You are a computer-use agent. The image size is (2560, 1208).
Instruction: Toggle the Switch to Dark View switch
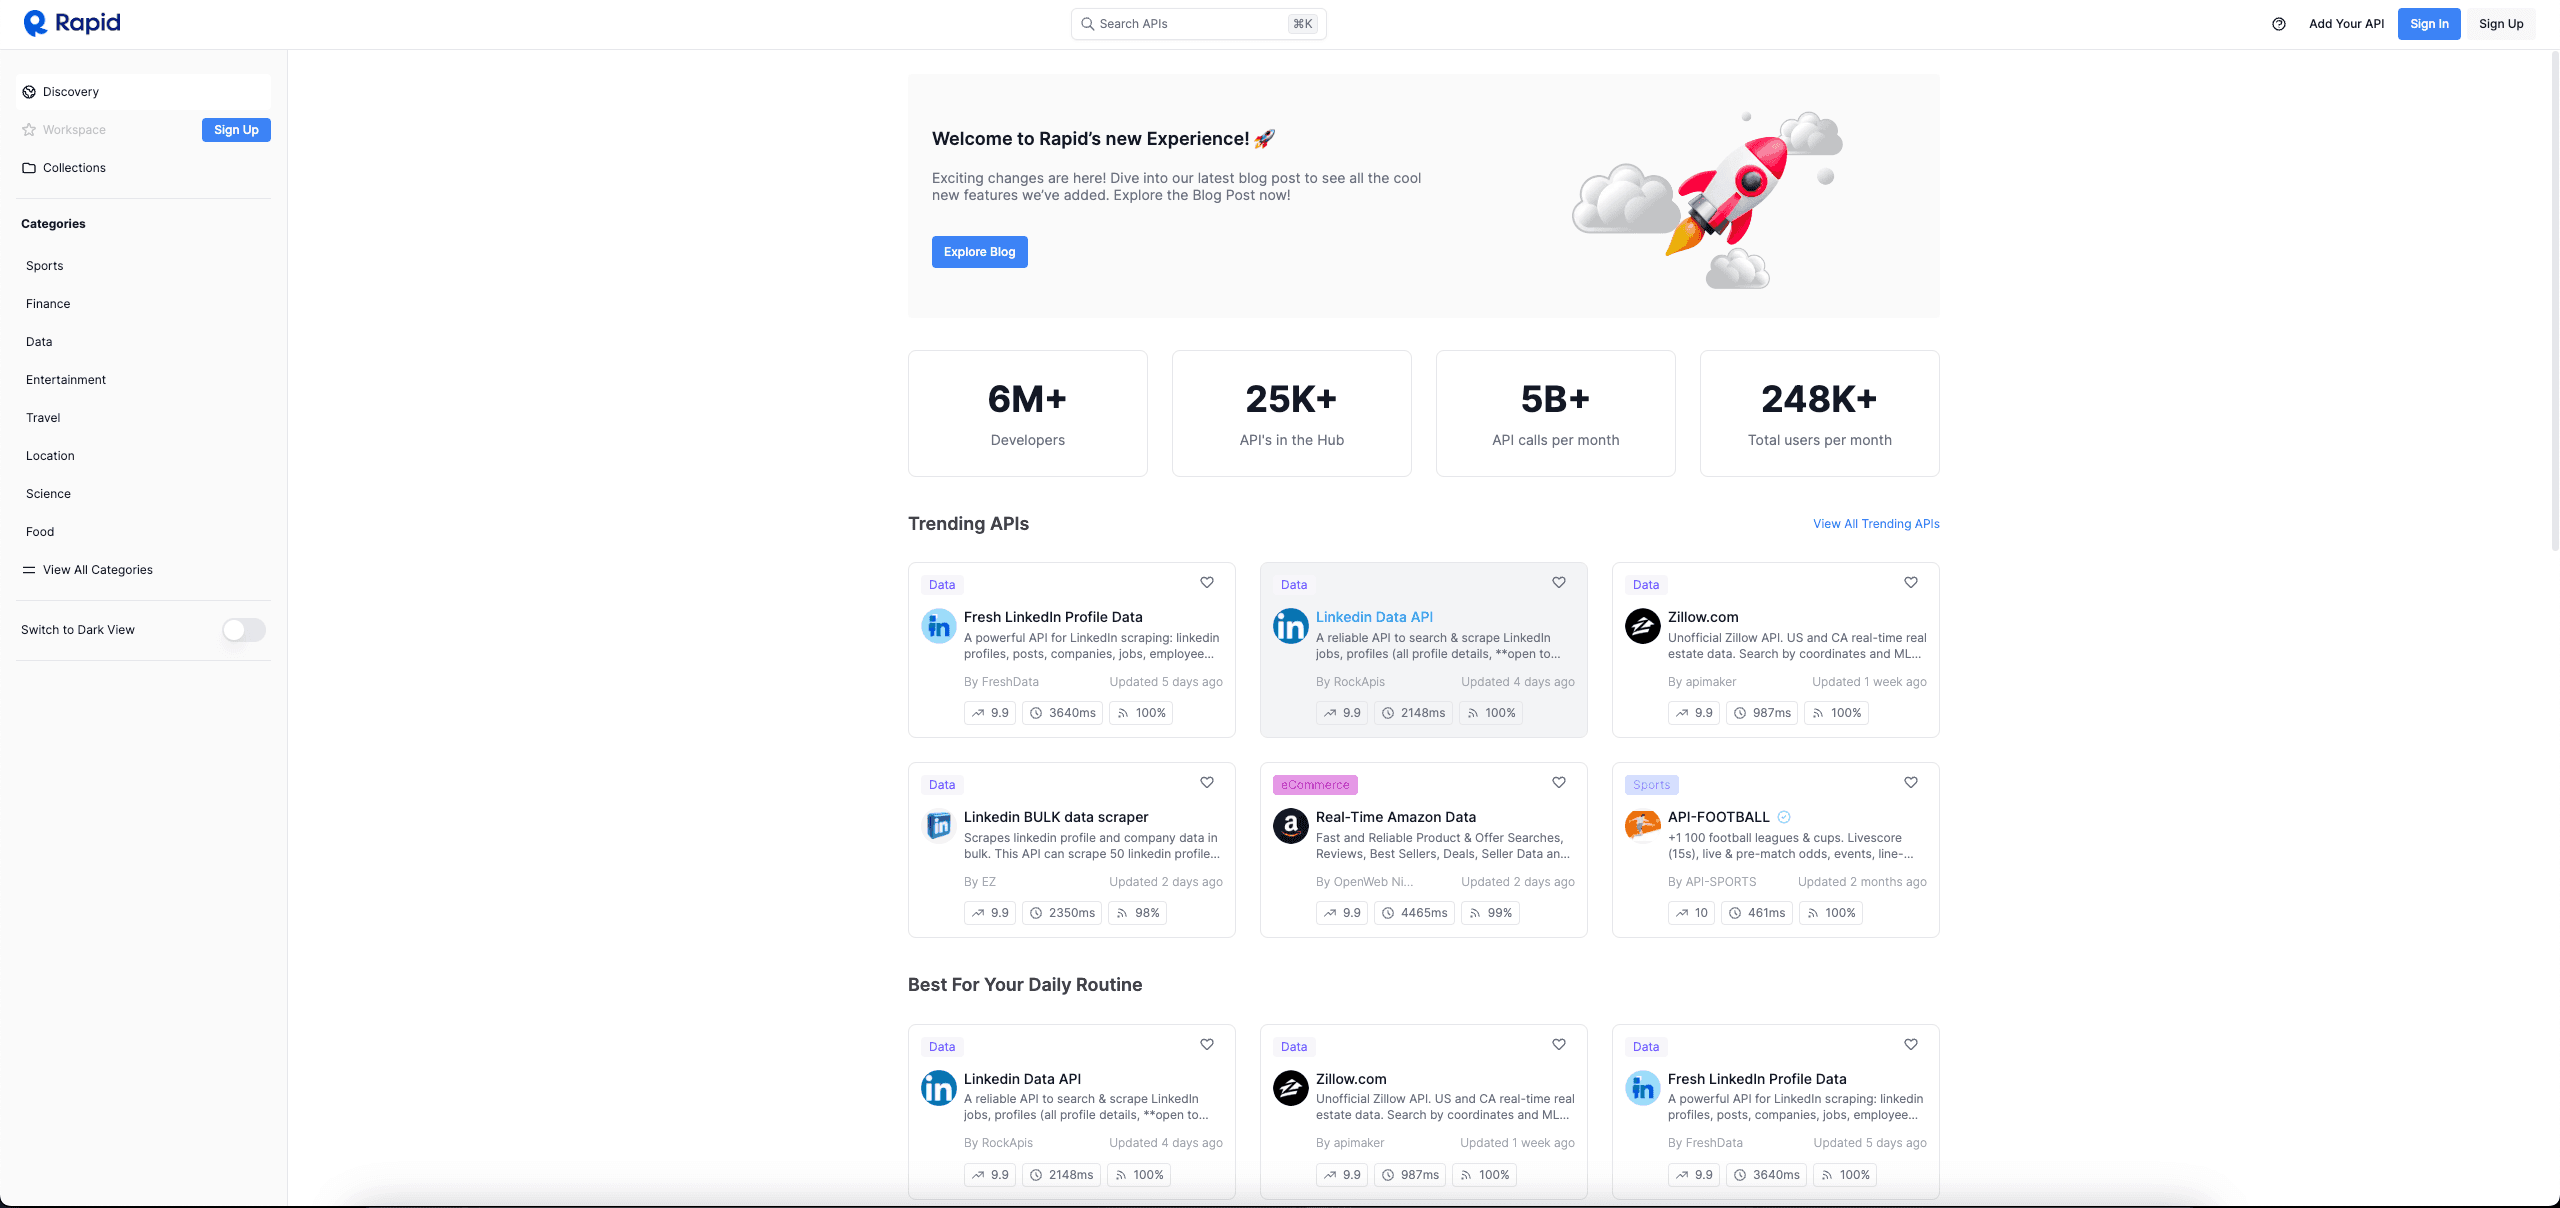[x=244, y=630]
